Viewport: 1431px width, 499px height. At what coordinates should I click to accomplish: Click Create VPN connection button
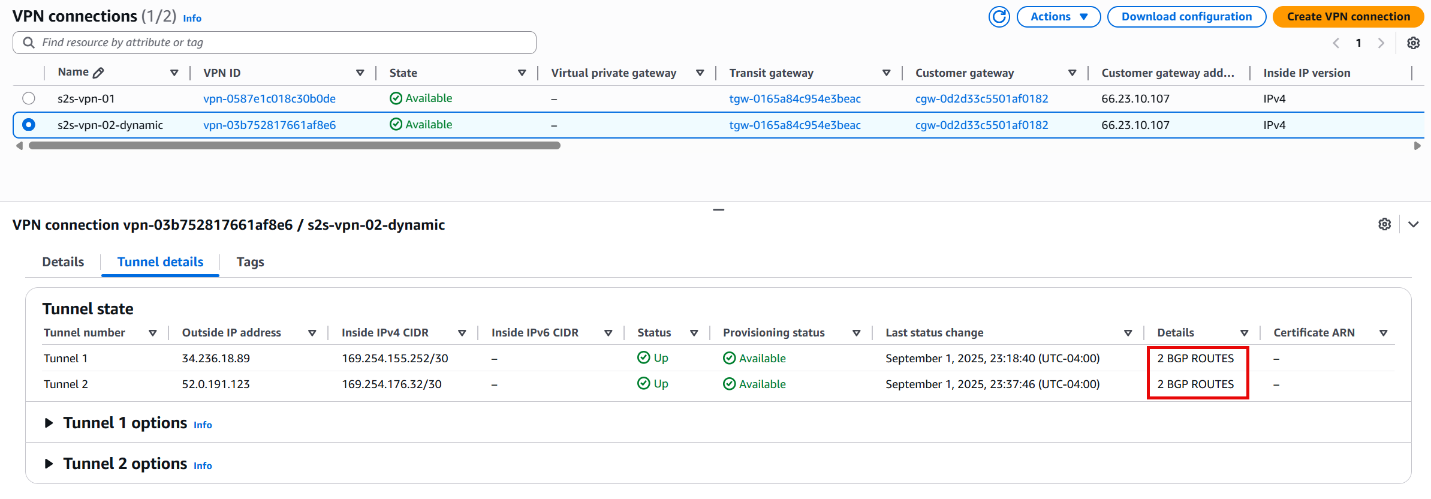click(x=1348, y=16)
